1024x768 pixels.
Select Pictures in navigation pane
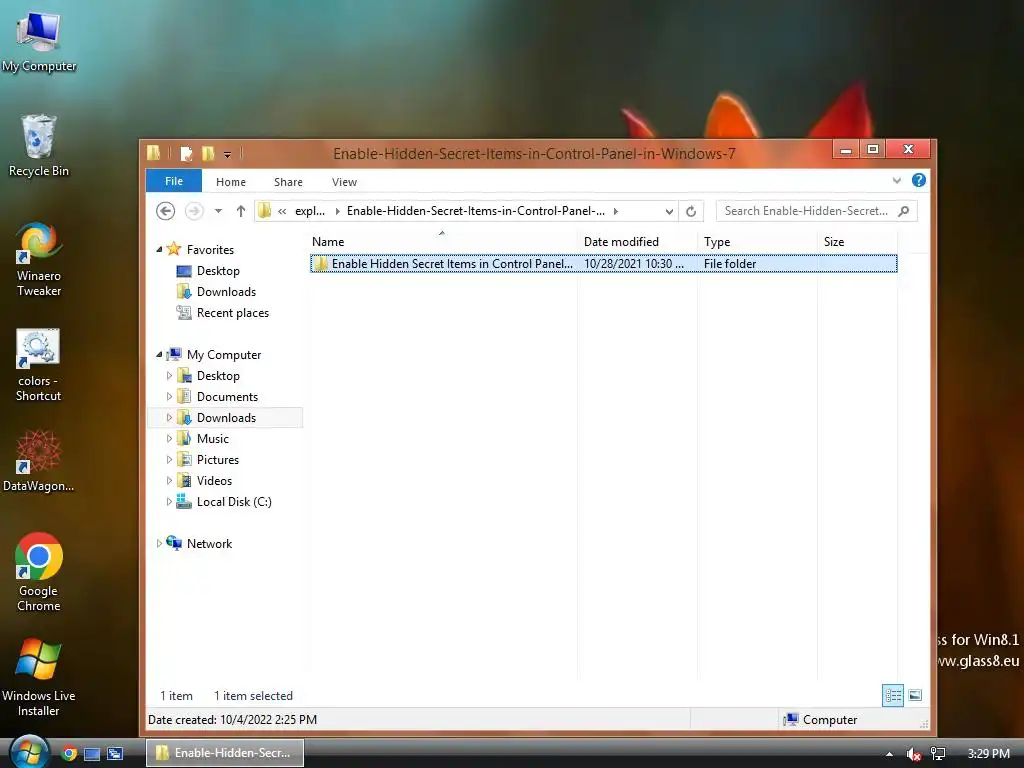click(217, 459)
